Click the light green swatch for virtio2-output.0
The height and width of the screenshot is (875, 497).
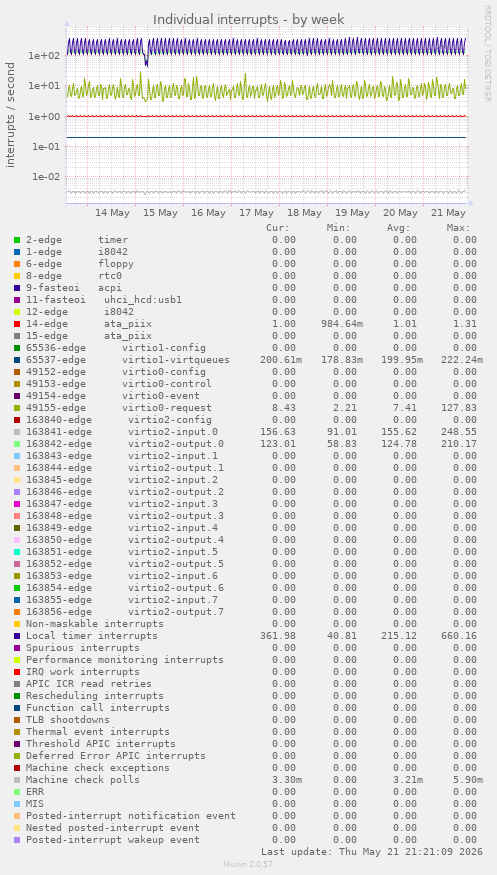17,444
